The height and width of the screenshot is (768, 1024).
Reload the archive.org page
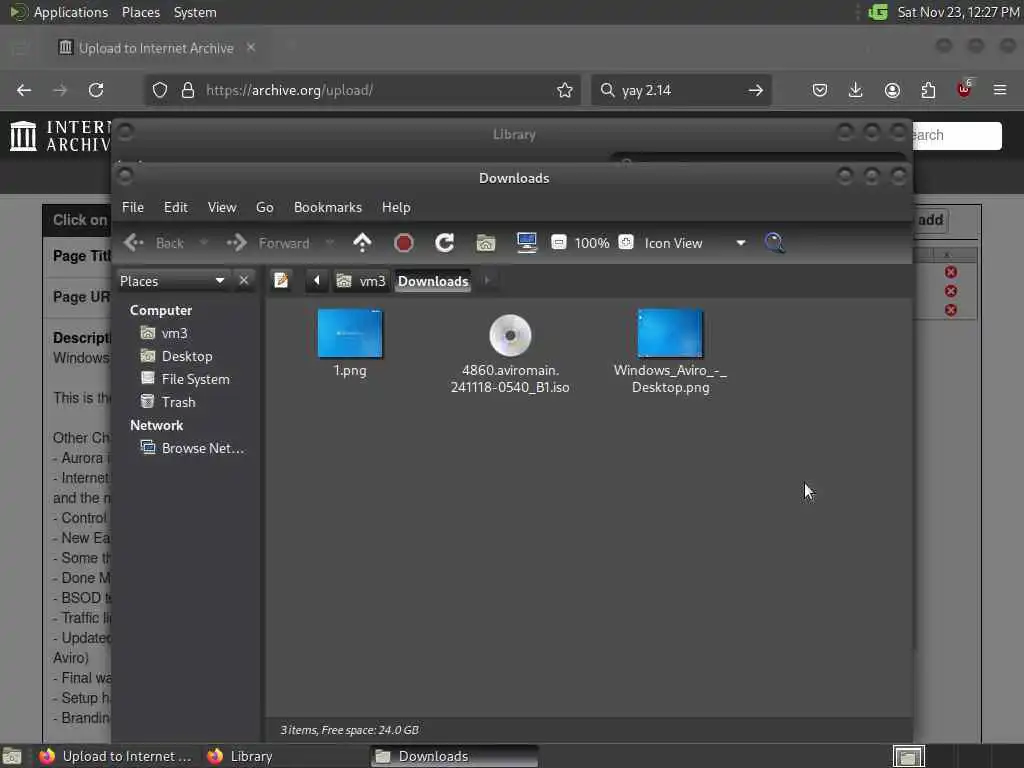96,90
